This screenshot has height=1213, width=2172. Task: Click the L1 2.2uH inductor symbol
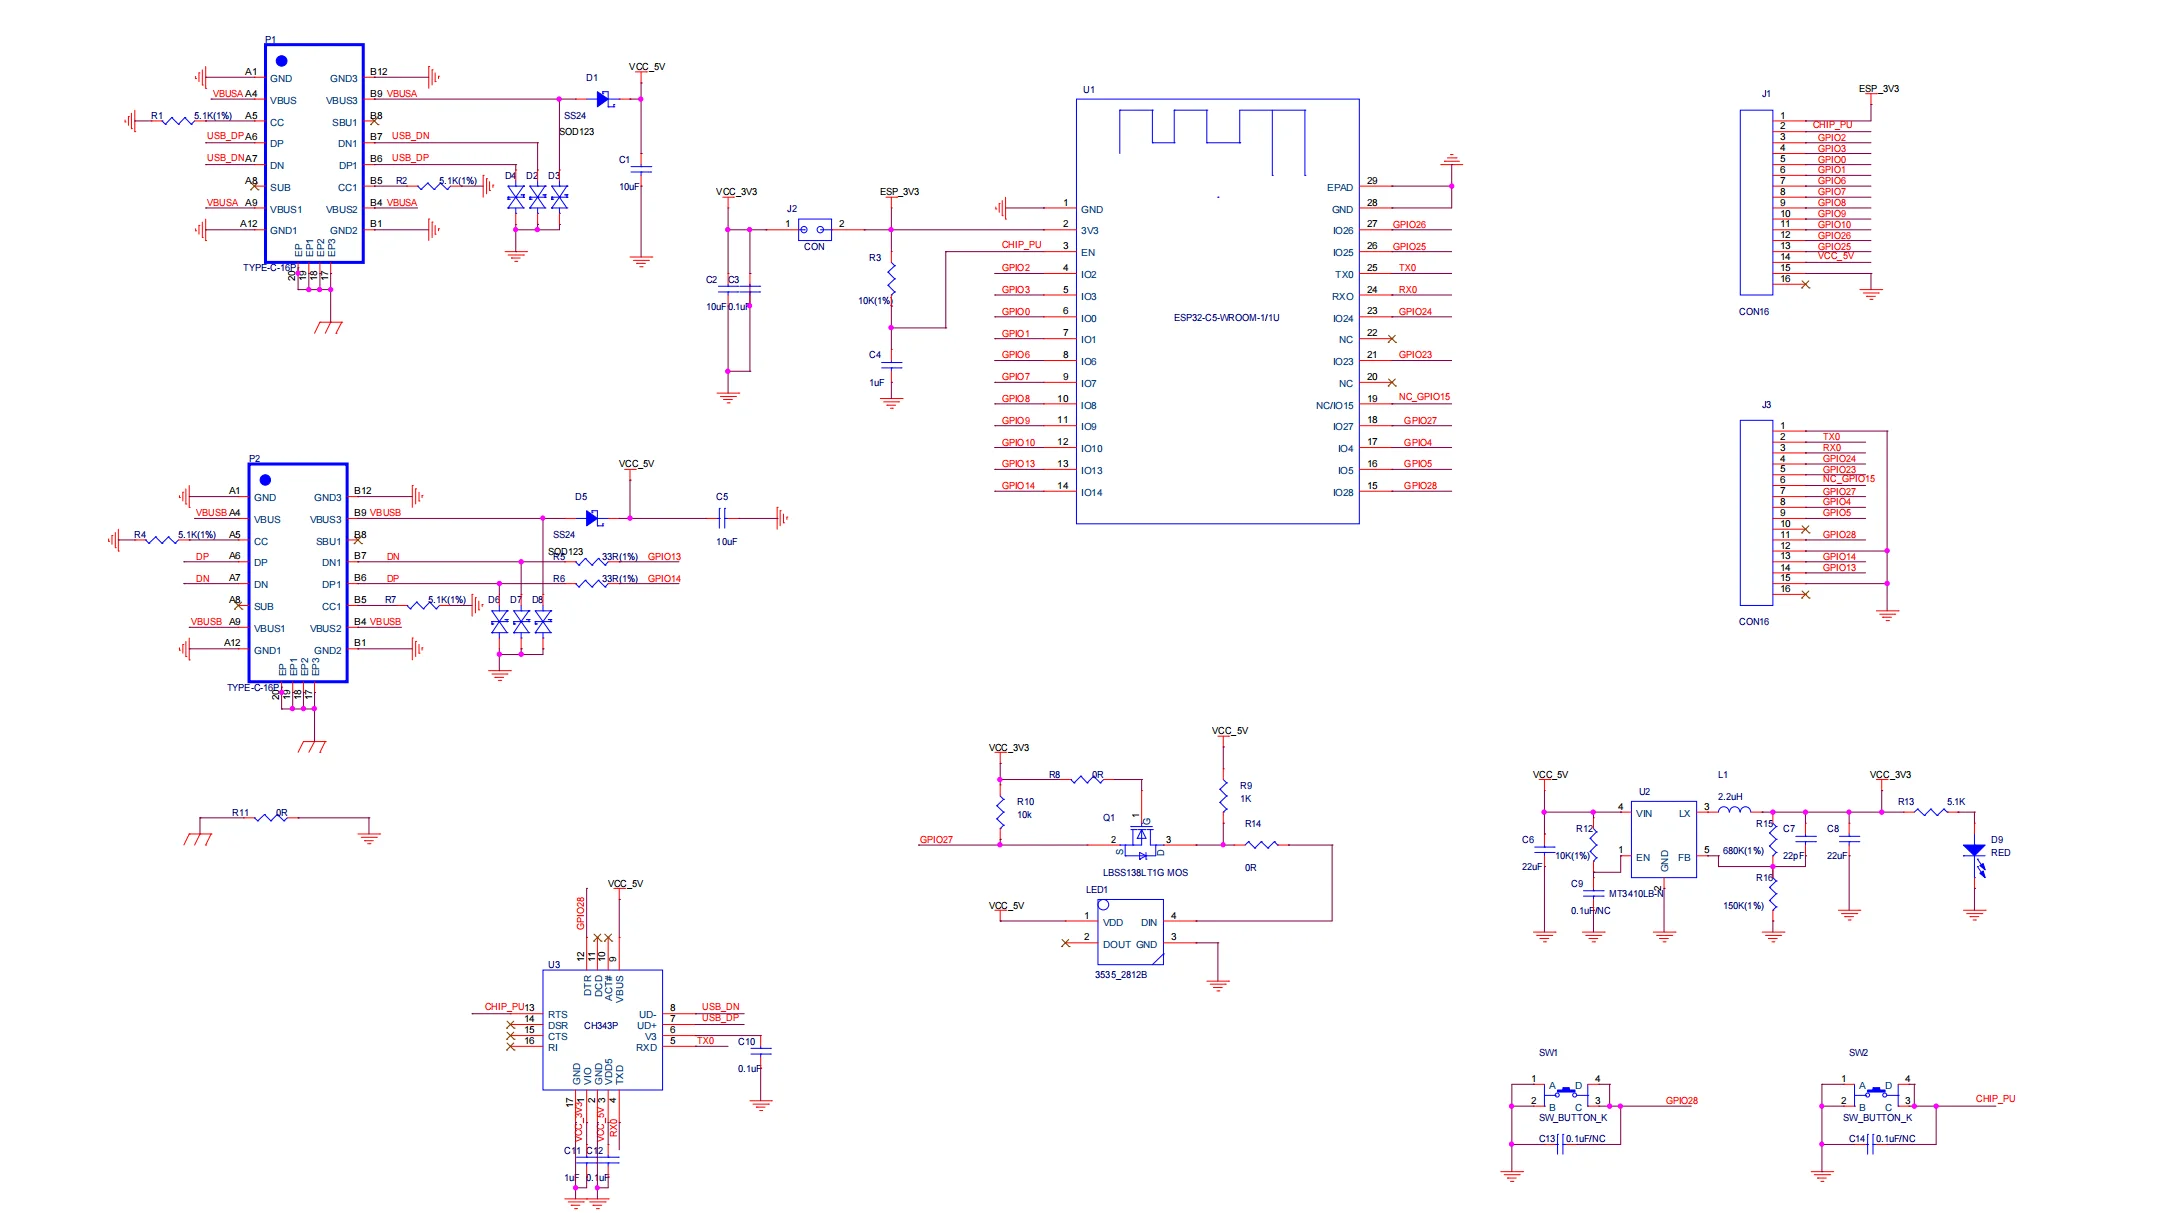1735,809
